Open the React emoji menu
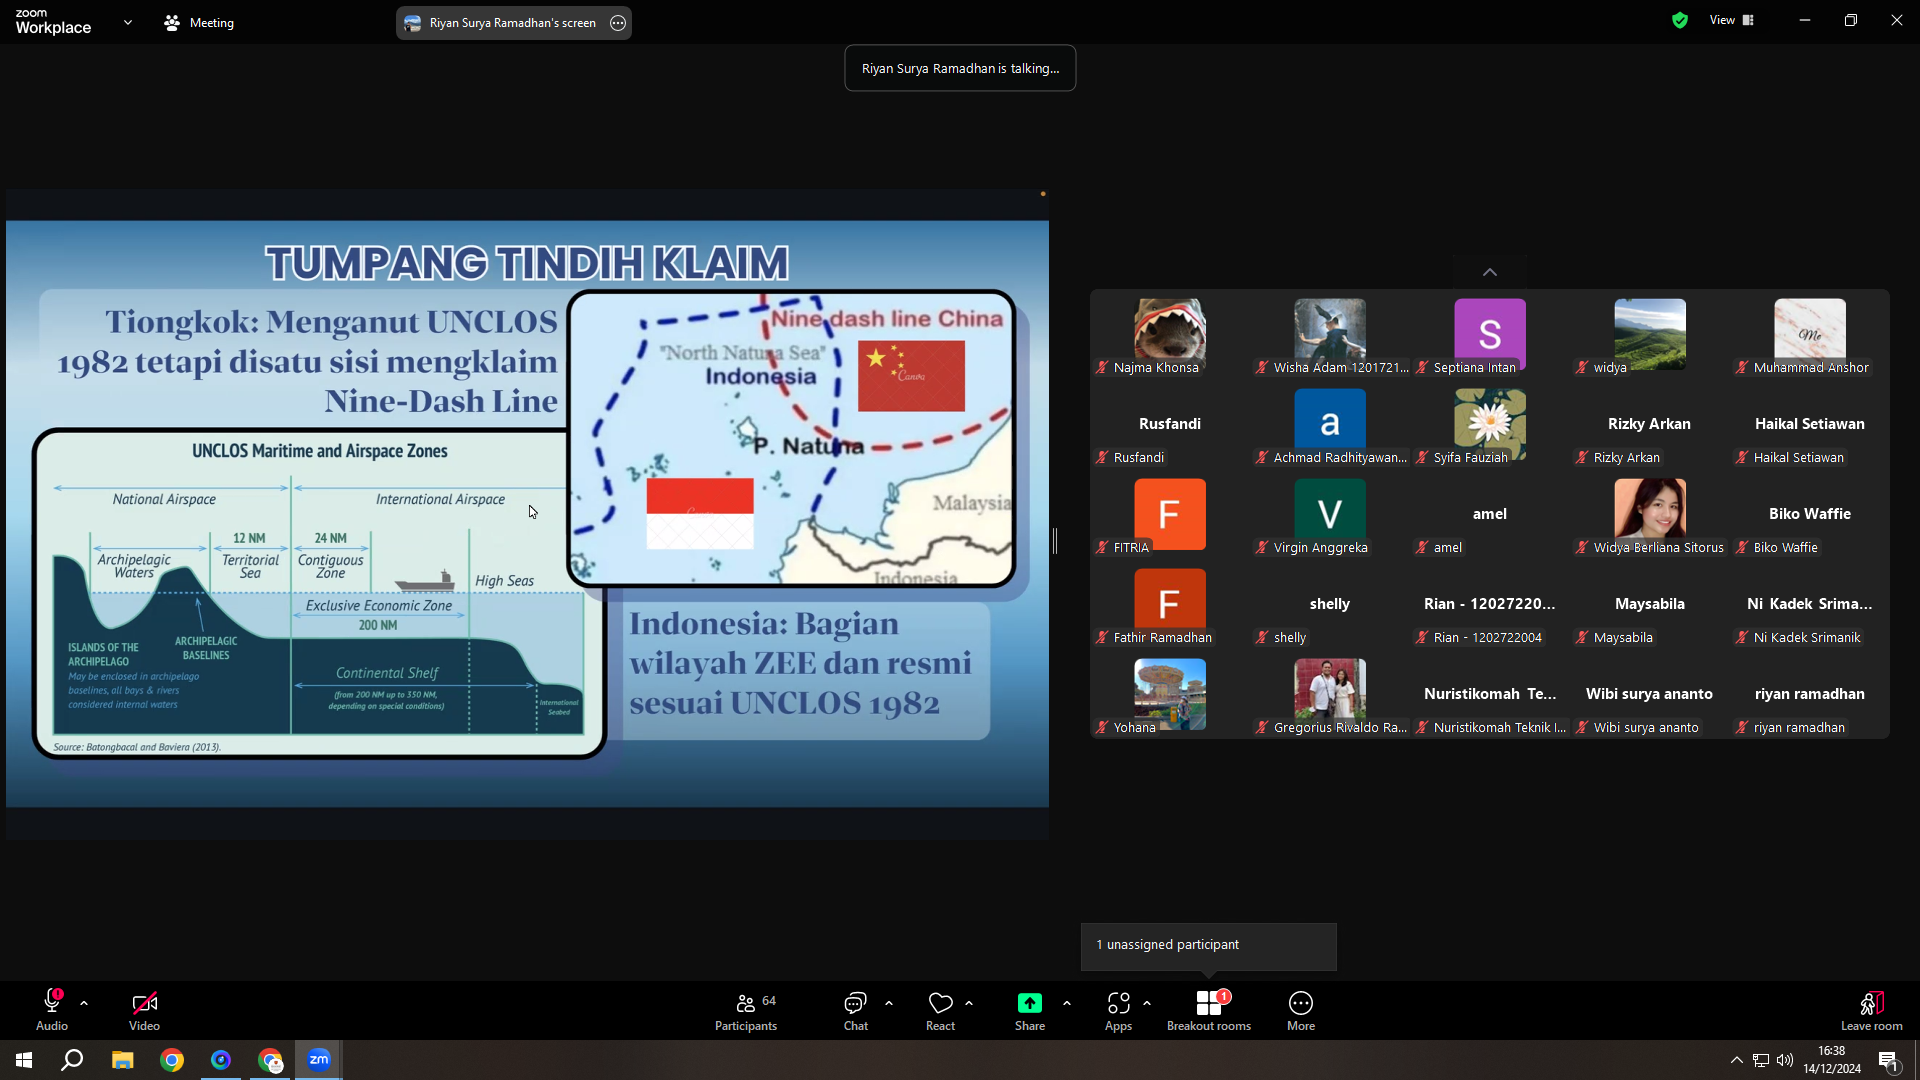 tap(940, 1010)
